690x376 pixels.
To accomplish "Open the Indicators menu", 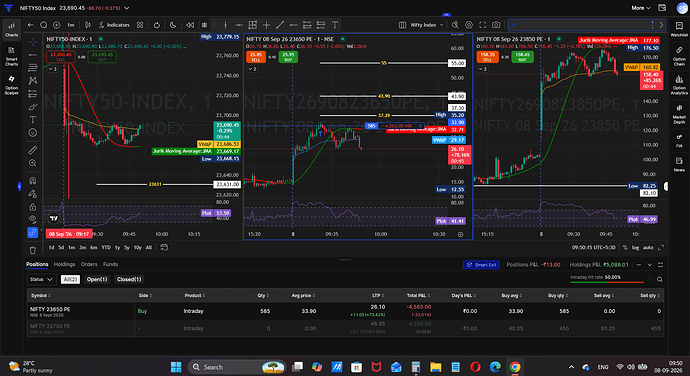I will coord(114,25).
